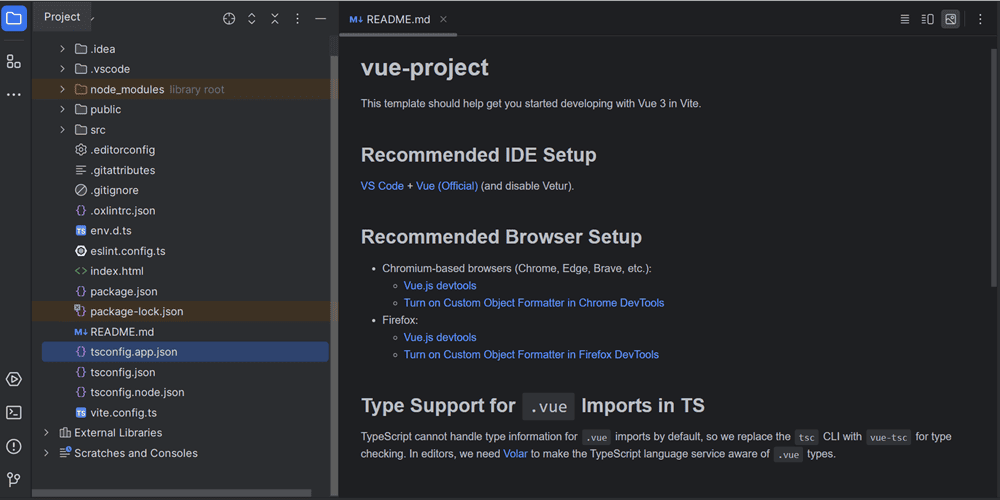Click the More tool windows ellipsis icon
Image resolution: width=1000 pixels, height=500 pixels.
14,95
